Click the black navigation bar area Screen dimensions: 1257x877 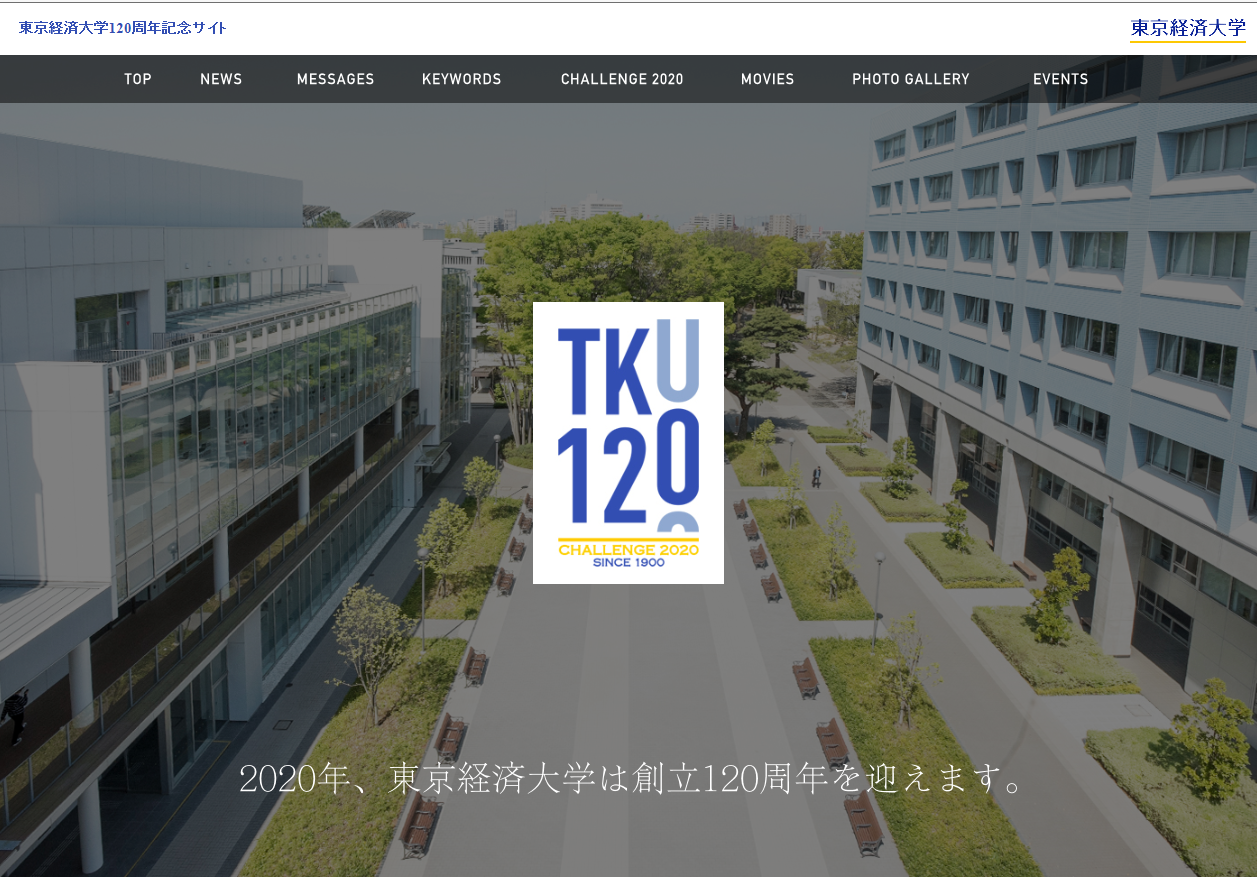pyautogui.click(x=50, y=79)
